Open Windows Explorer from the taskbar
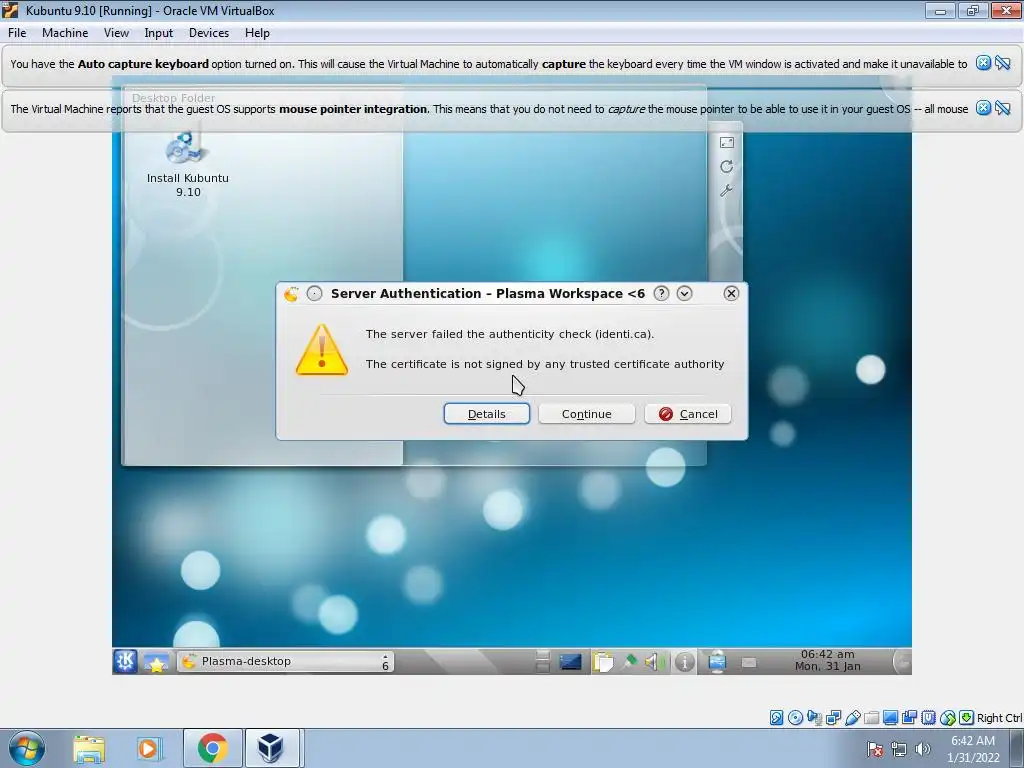Viewport: 1024px width, 768px height. [89, 748]
